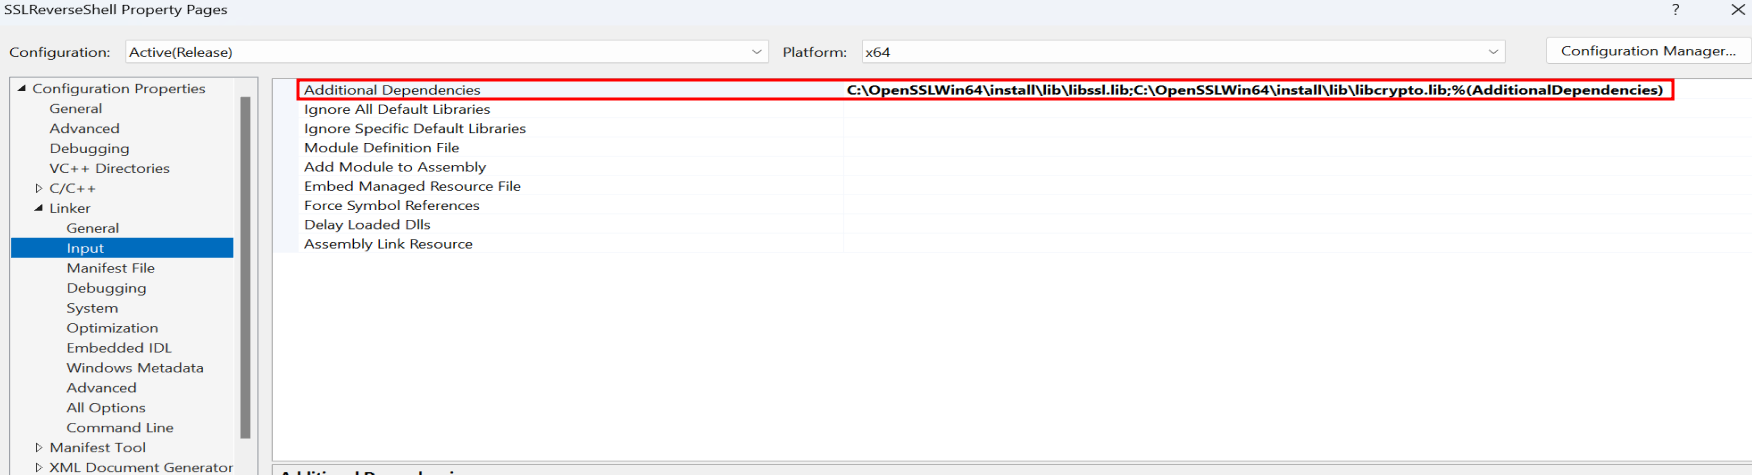Select Optimization under Linker

click(x=112, y=328)
